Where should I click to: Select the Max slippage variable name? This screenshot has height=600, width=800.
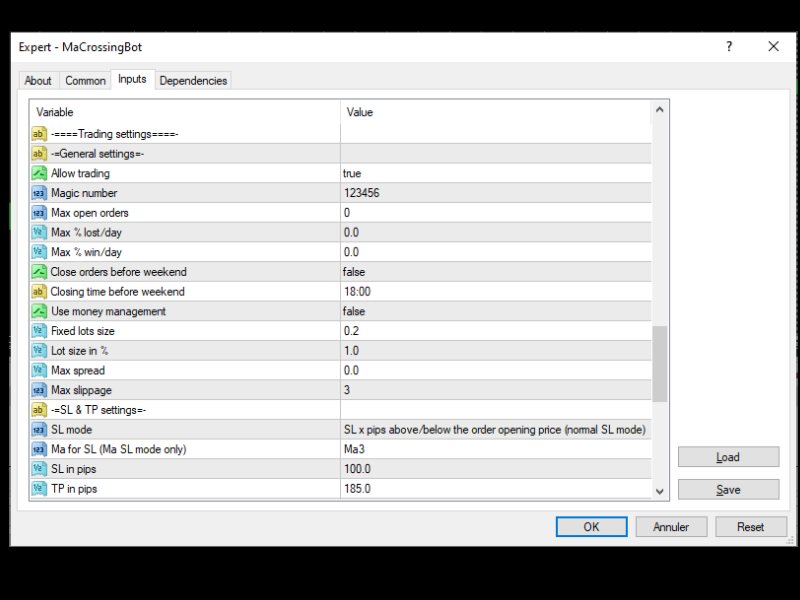(x=81, y=390)
